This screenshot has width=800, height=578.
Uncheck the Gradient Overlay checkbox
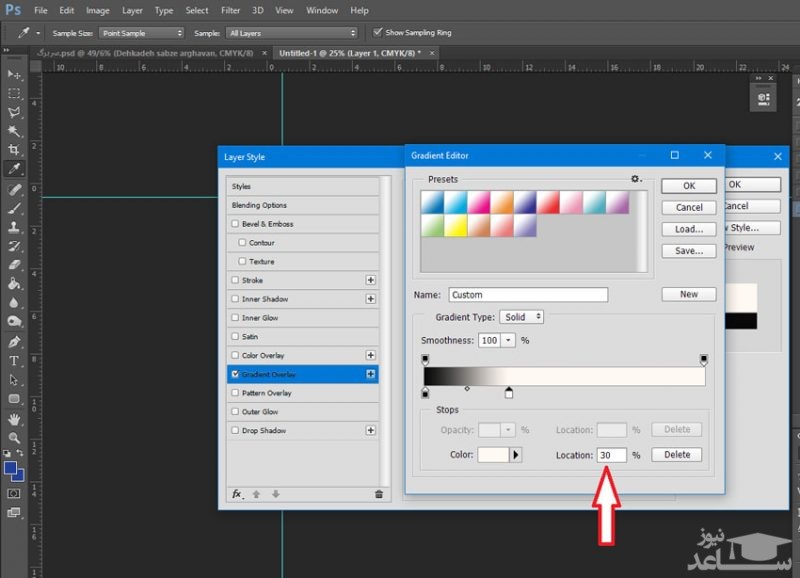point(235,374)
